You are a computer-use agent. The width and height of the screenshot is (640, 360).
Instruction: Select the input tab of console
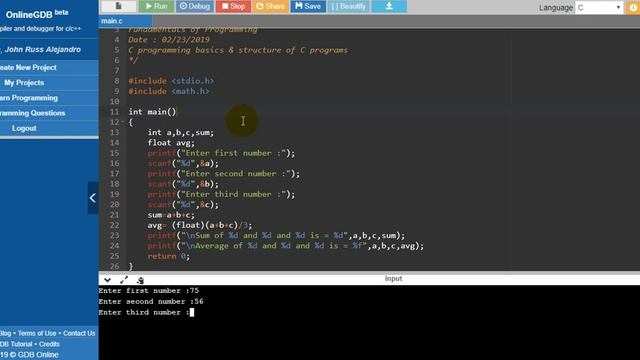[393, 278]
